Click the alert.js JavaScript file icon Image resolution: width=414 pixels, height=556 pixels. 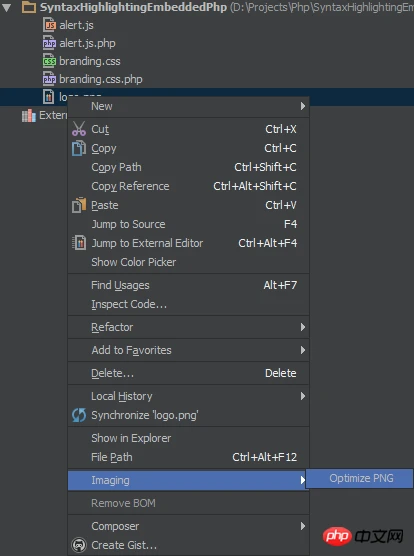tap(49, 25)
